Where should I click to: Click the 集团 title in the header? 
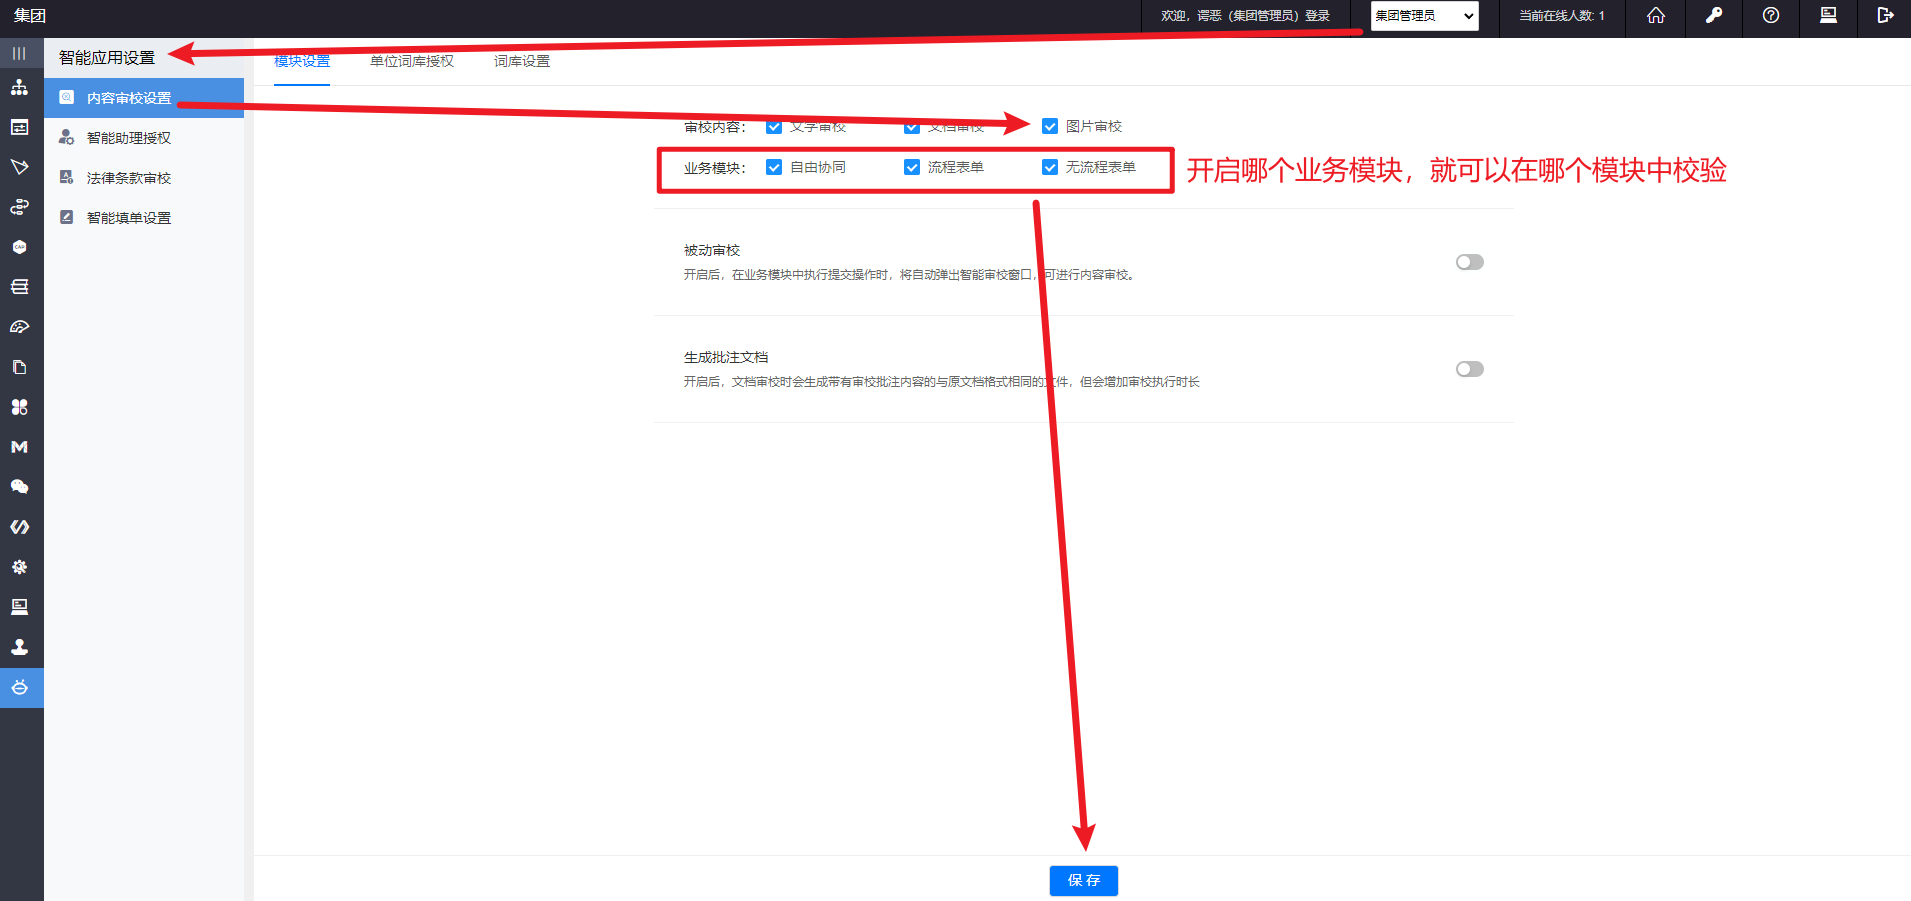30,15
